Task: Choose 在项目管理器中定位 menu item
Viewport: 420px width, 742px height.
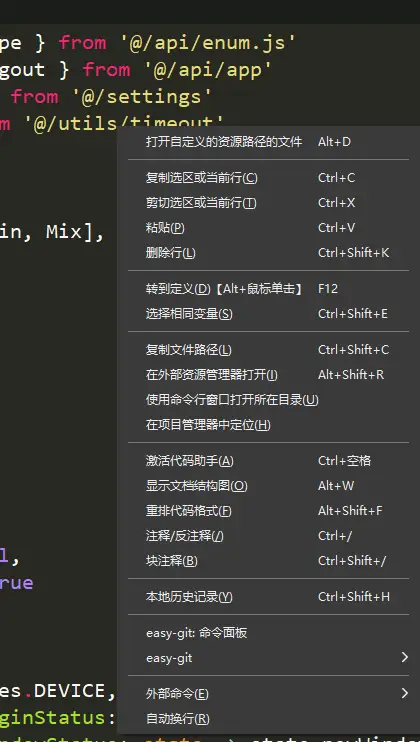Action: (x=268, y=424)
